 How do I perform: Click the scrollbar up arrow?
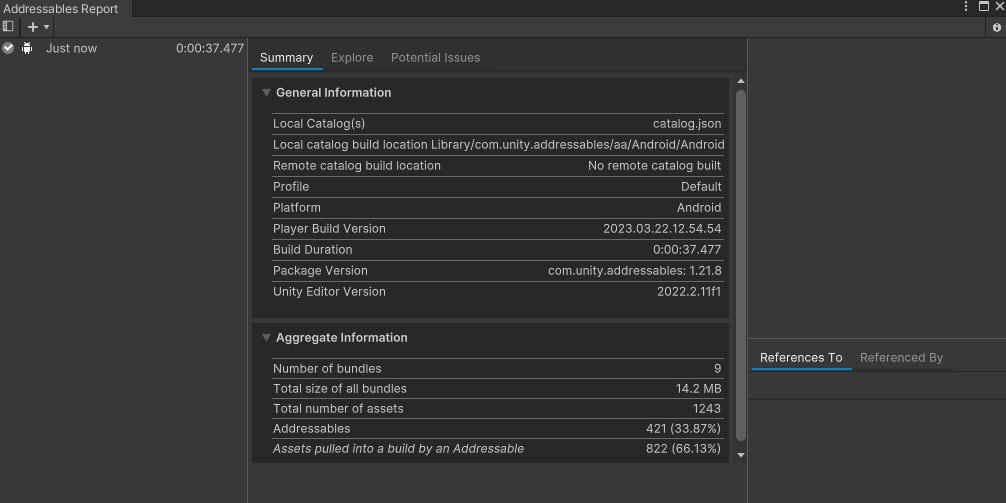[x=741, y=81]
